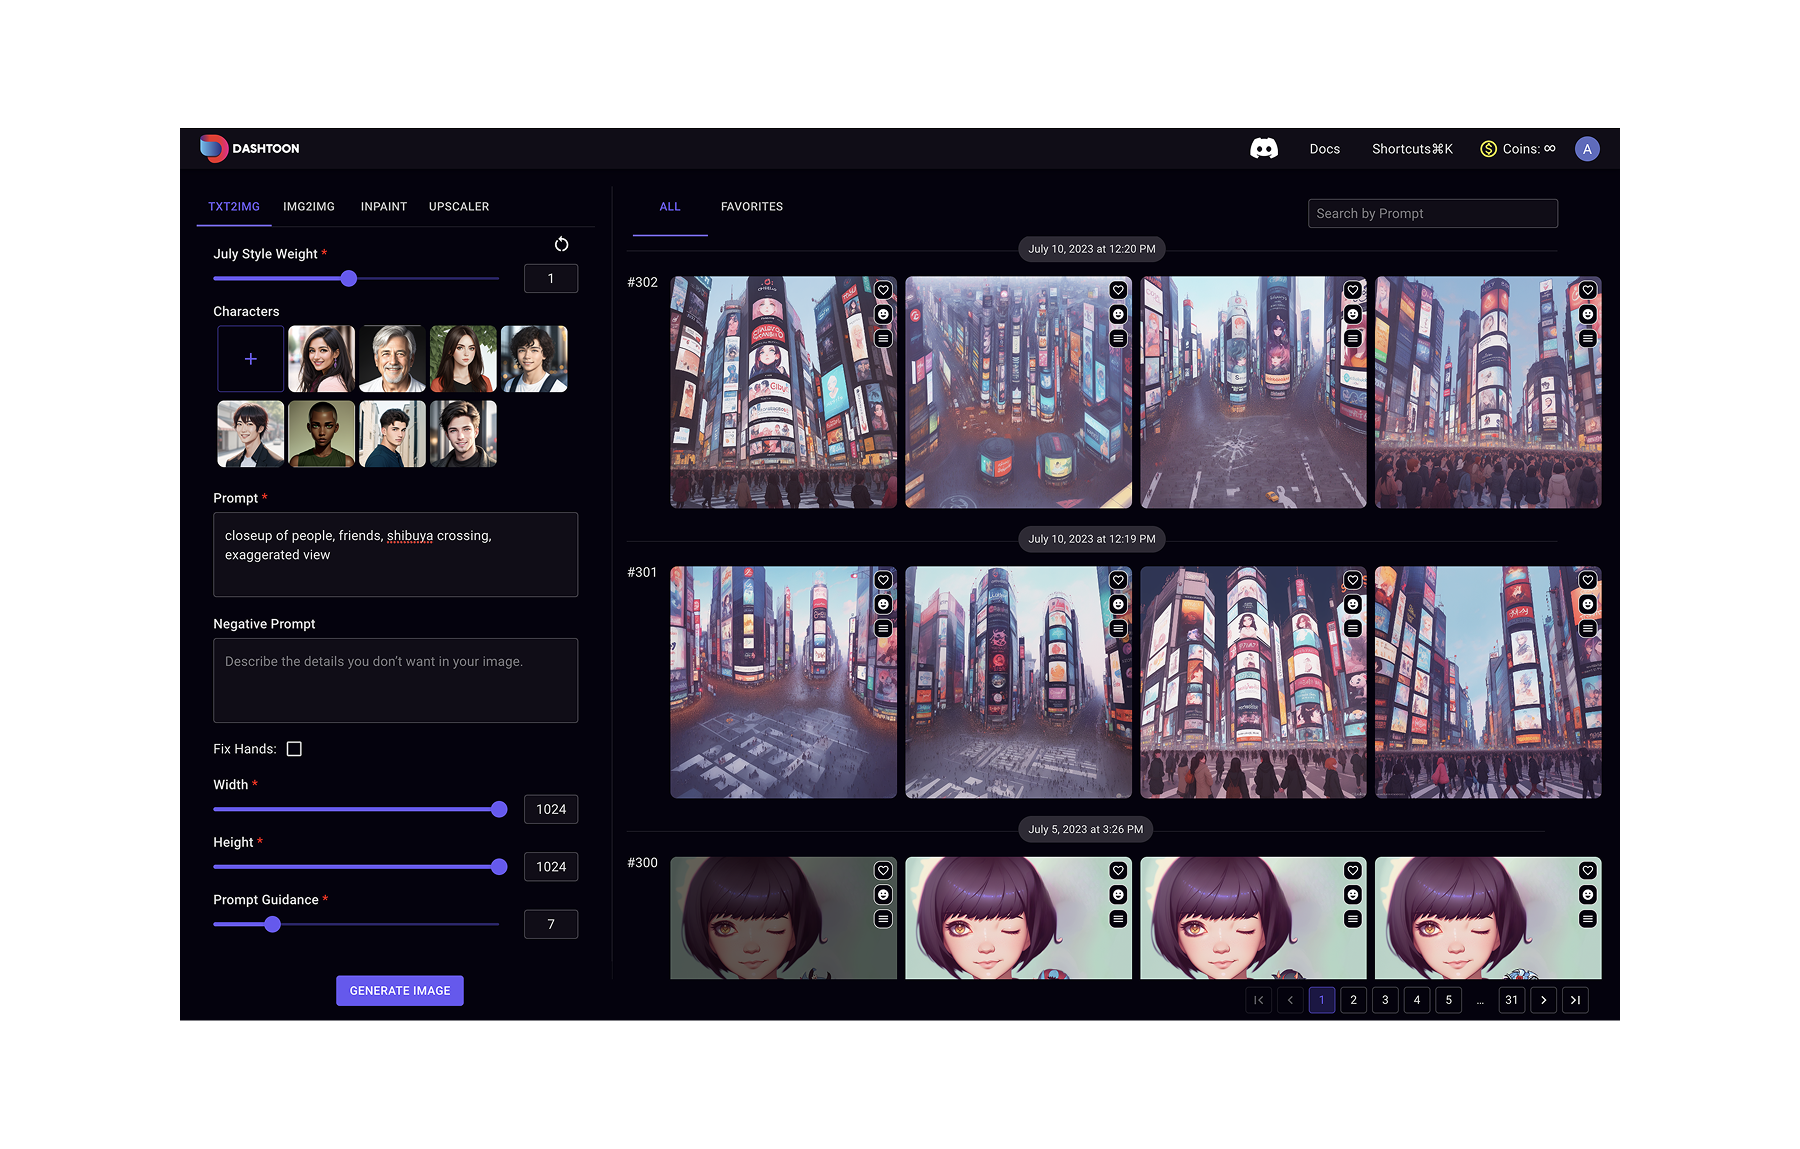1800x1149 pixels.
Task: Go to results page 5
Action: [x=1449, y=1000]
